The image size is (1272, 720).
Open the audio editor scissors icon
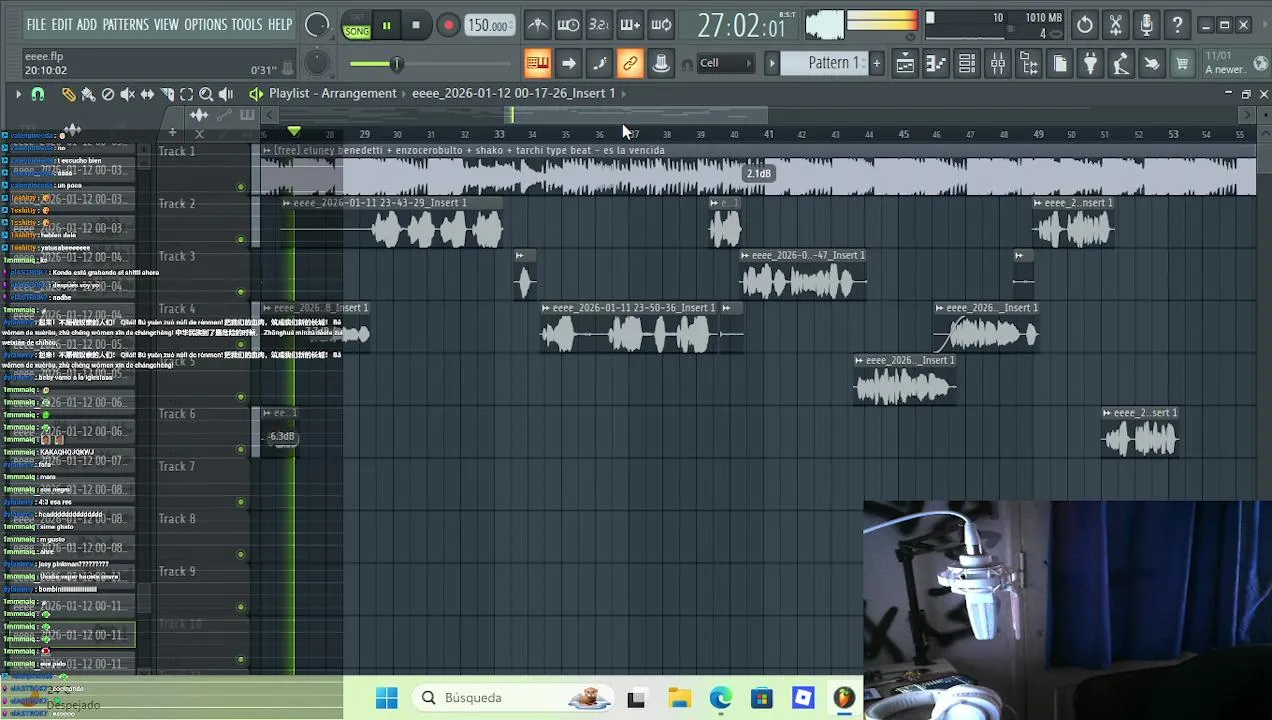tap(1116, 25)
